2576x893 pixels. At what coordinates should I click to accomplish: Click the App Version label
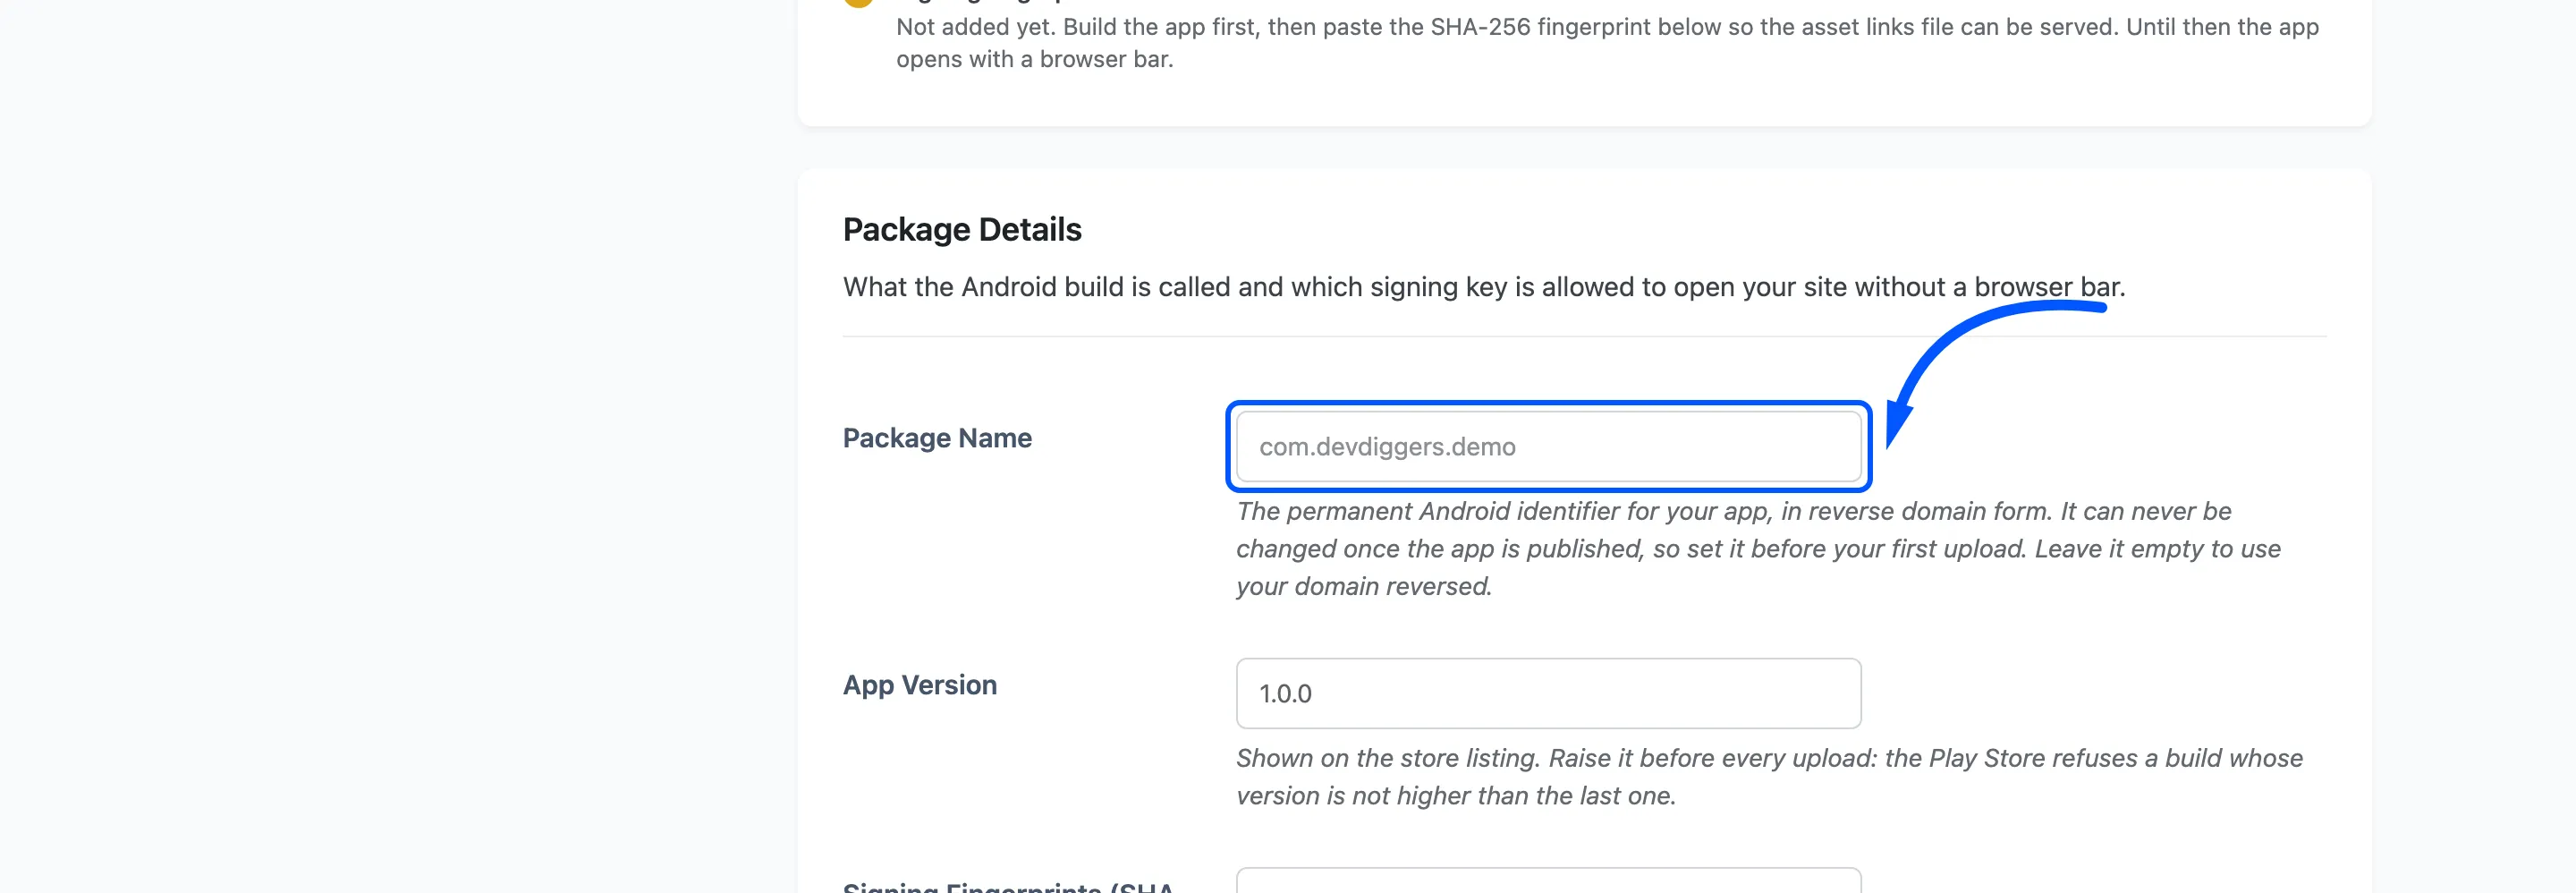920,685
